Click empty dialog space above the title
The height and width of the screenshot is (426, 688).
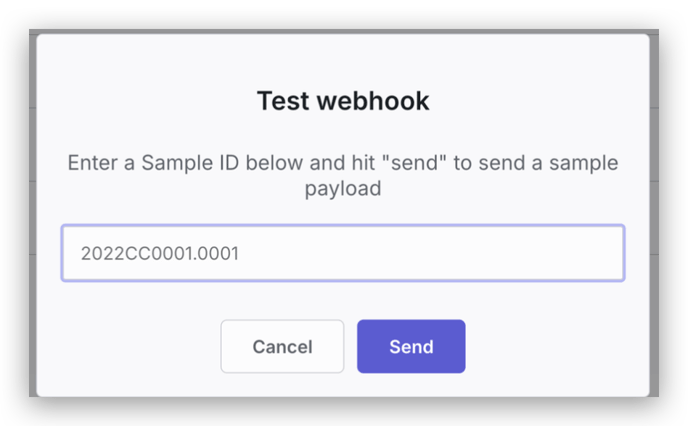(x=343, y=59)
